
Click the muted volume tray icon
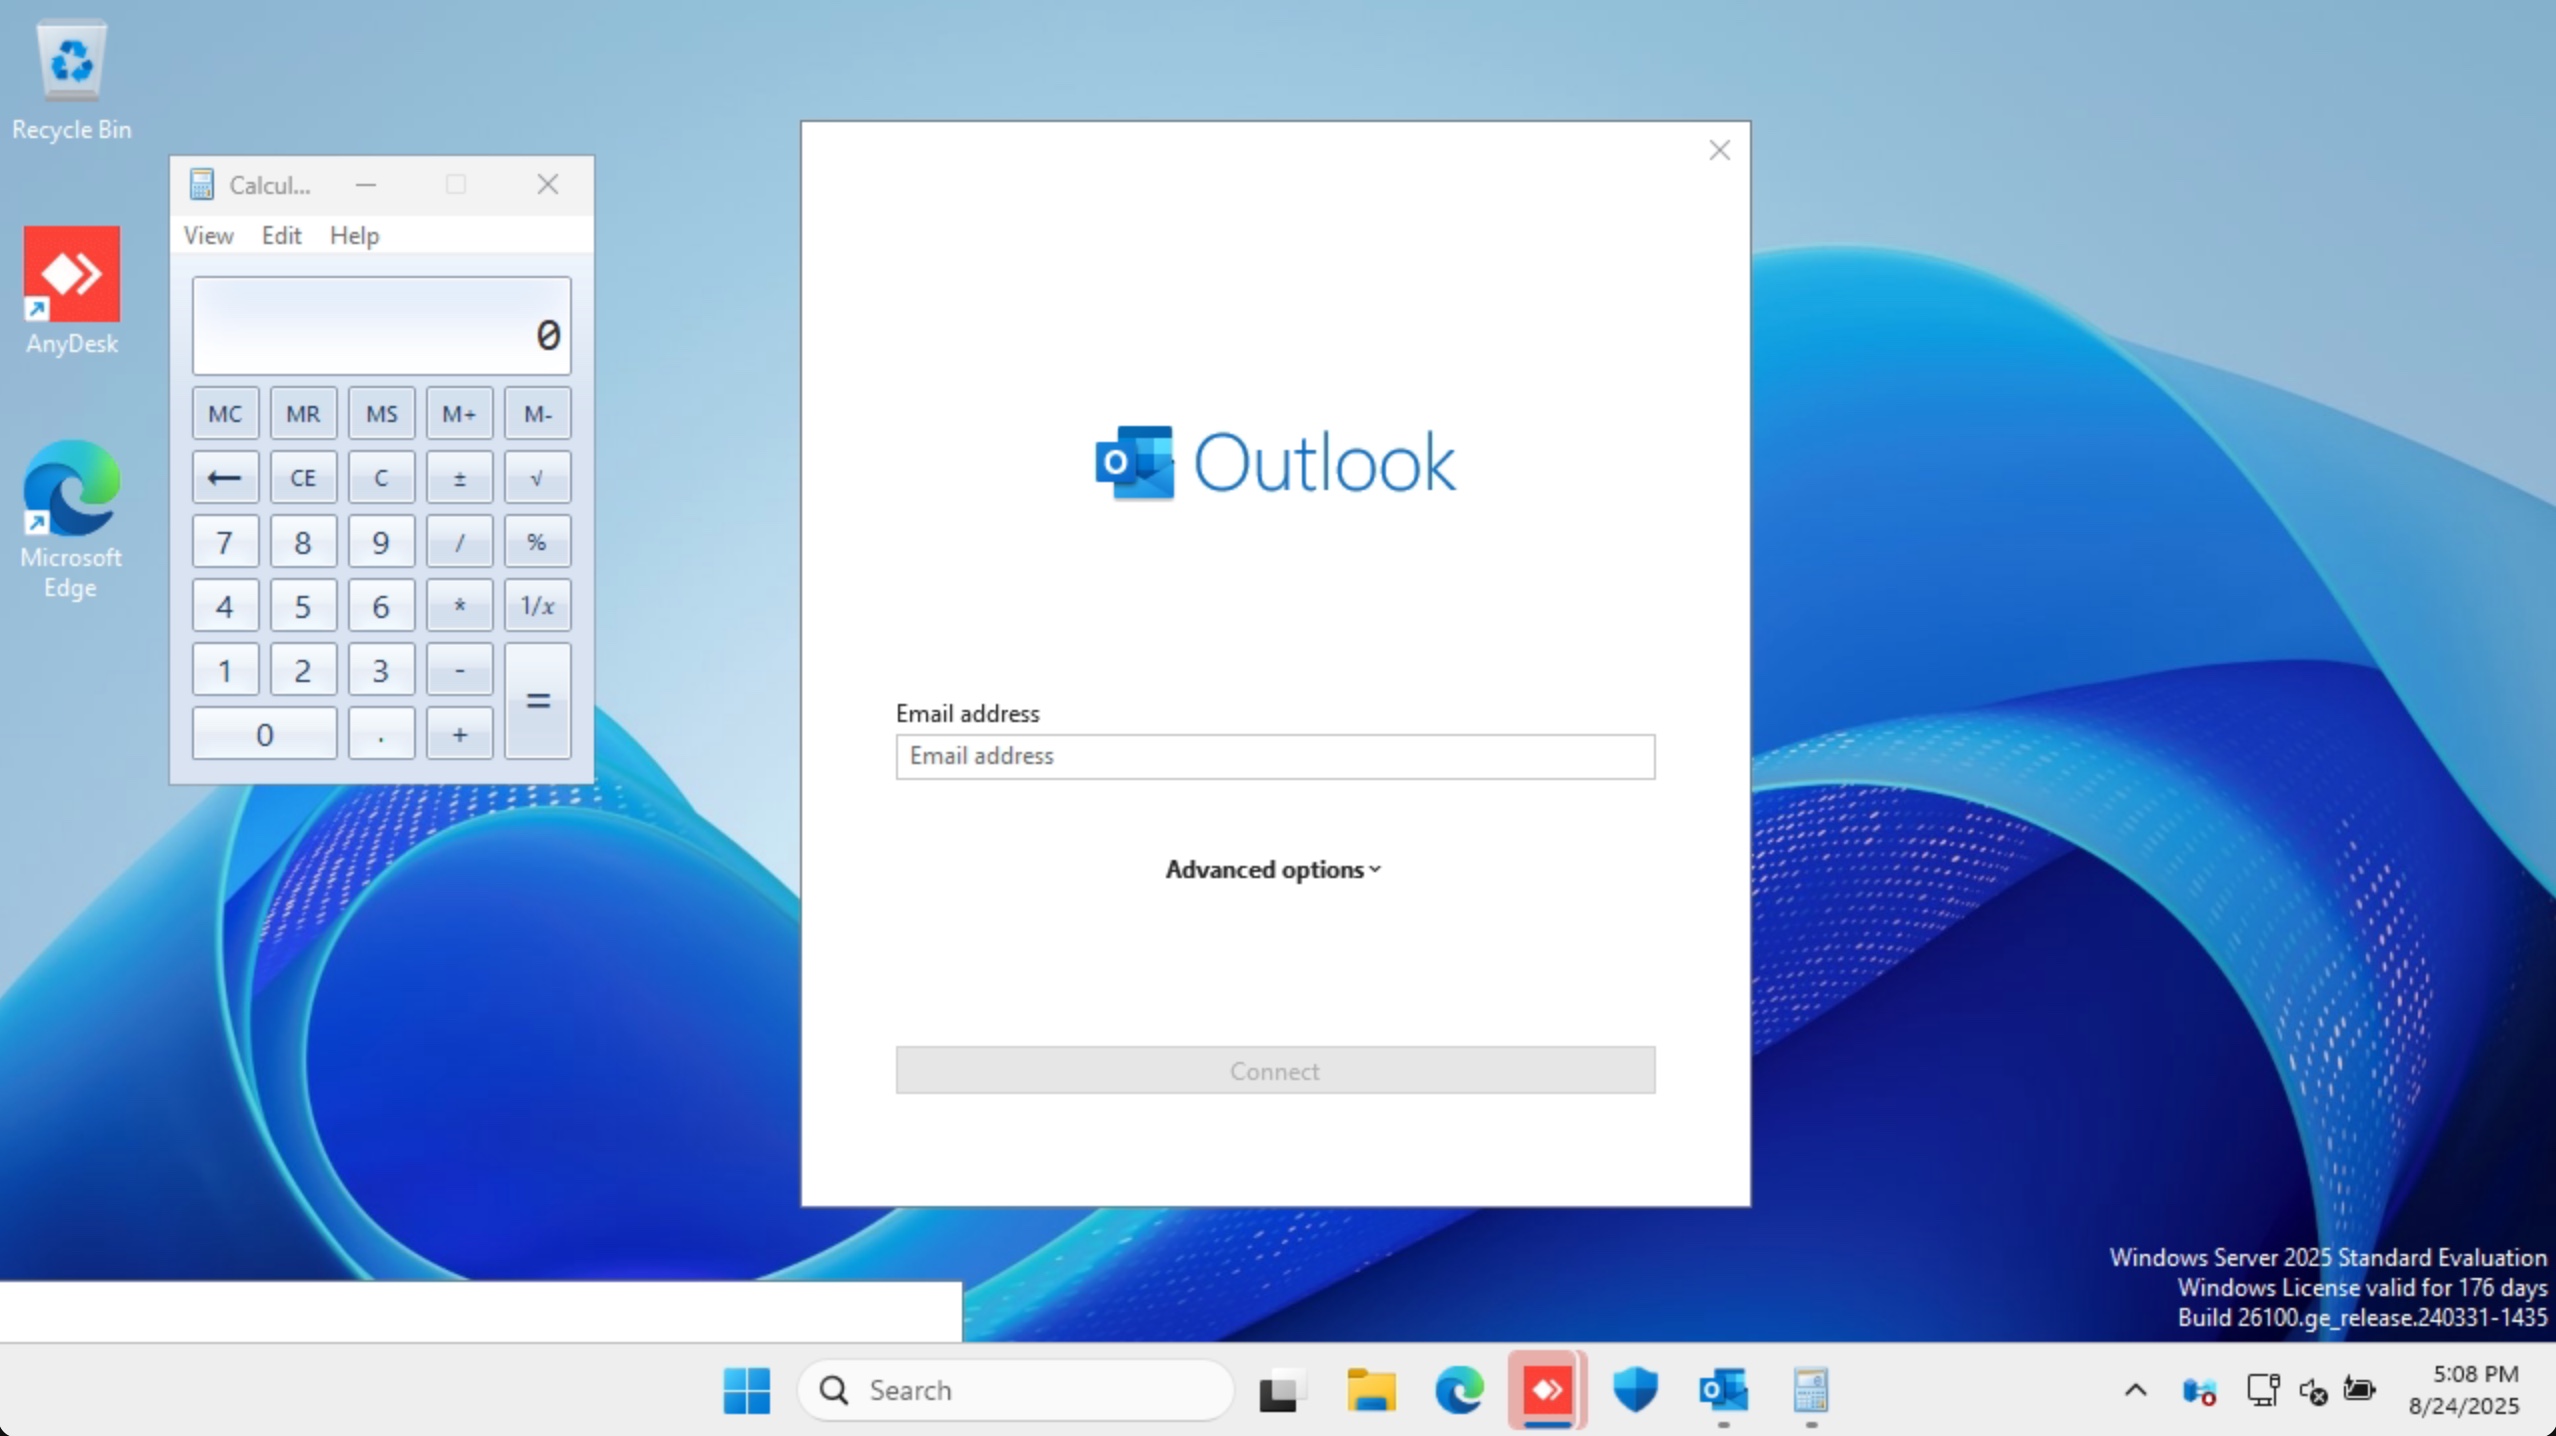pos(2312,1390)
